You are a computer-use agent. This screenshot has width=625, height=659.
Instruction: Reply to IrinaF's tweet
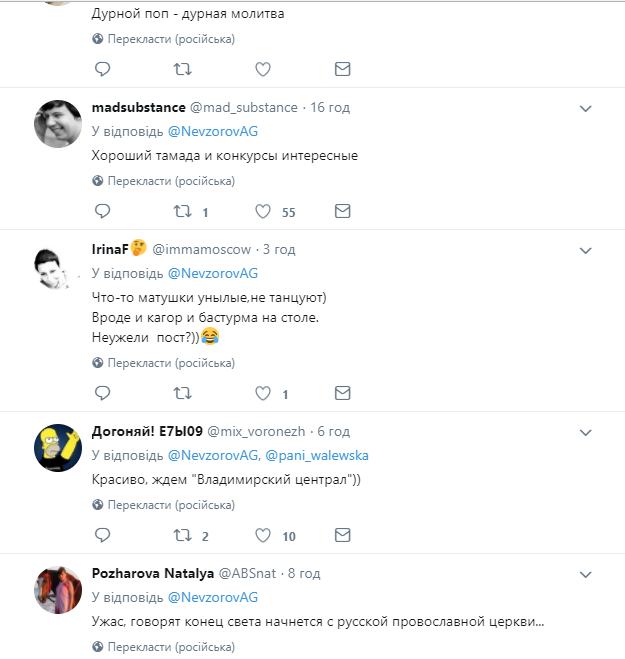(102, 393)
